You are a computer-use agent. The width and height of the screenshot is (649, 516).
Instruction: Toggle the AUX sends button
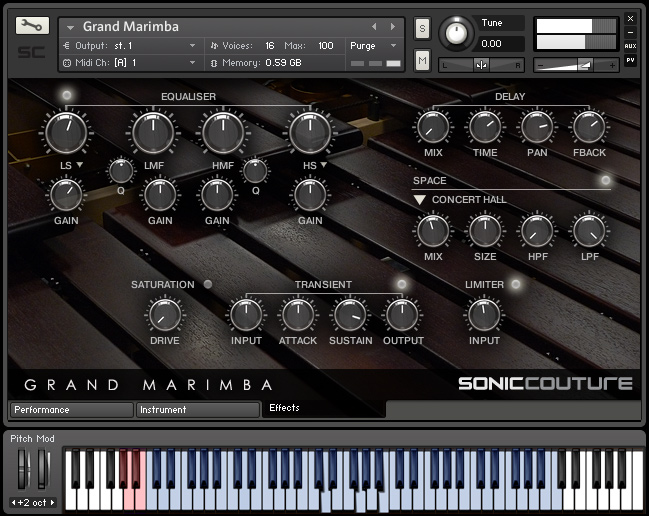(x=630, y=46)
